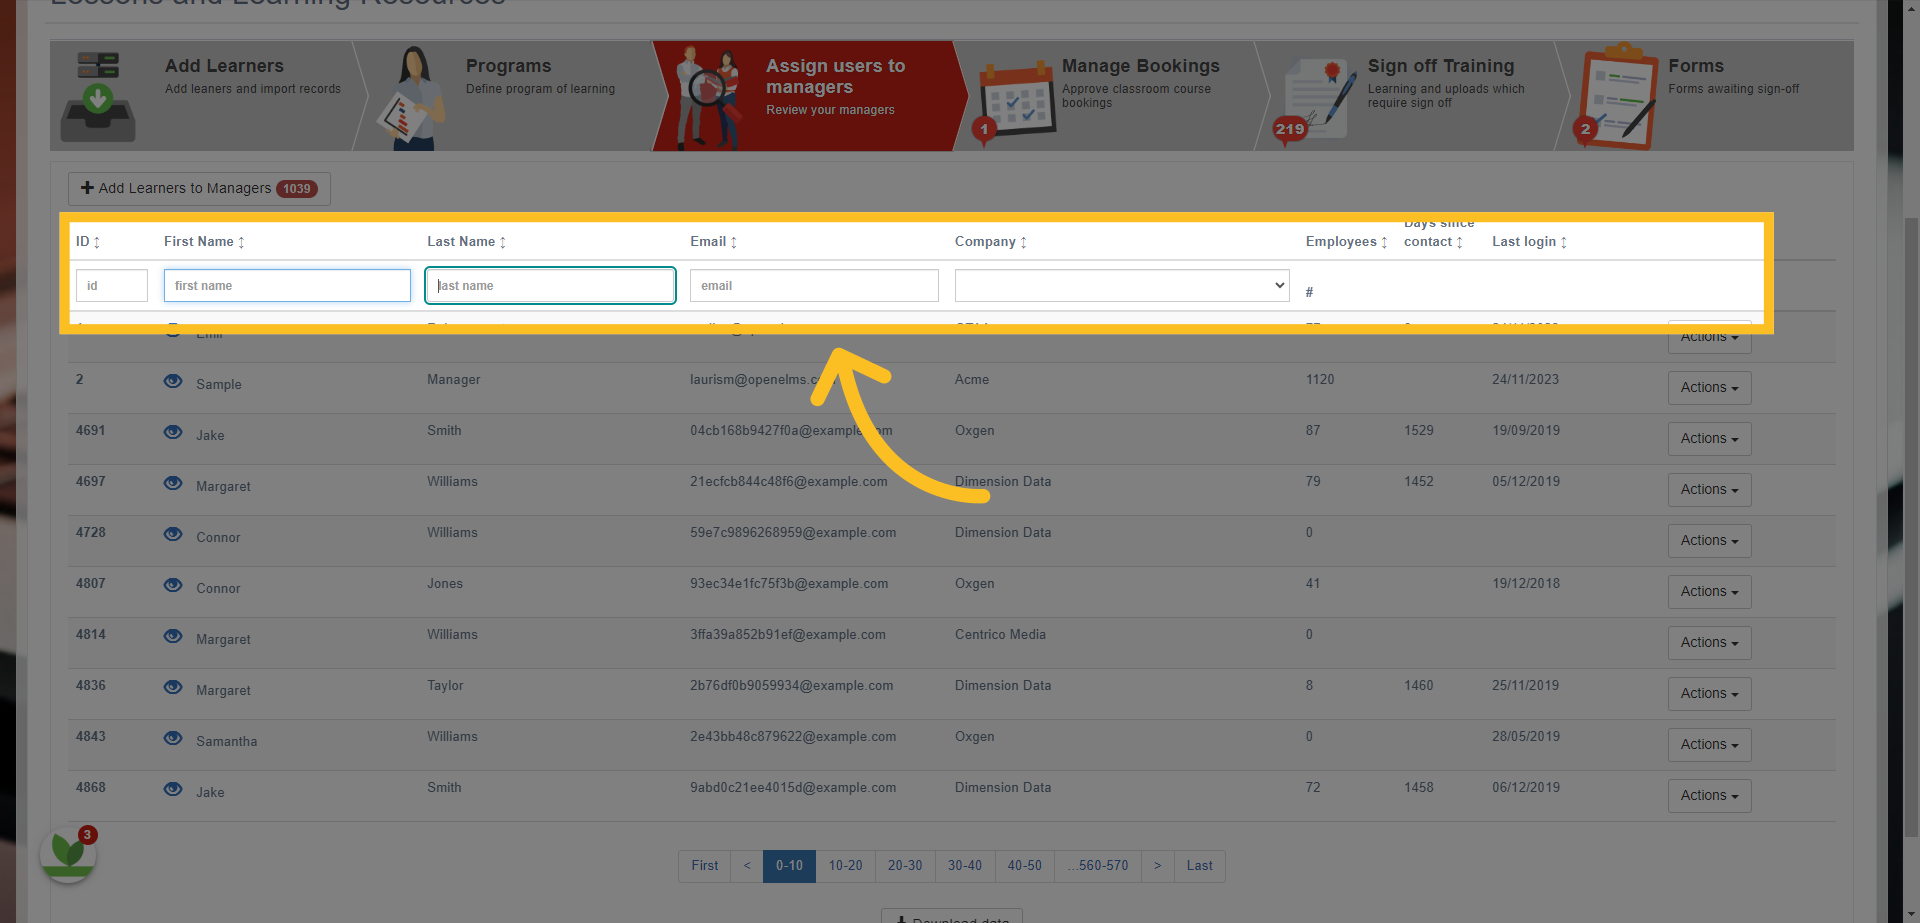This screenshot has height=923, width=1920.
Task: Go to page 560-570
Action: (x=1097, y=866)
